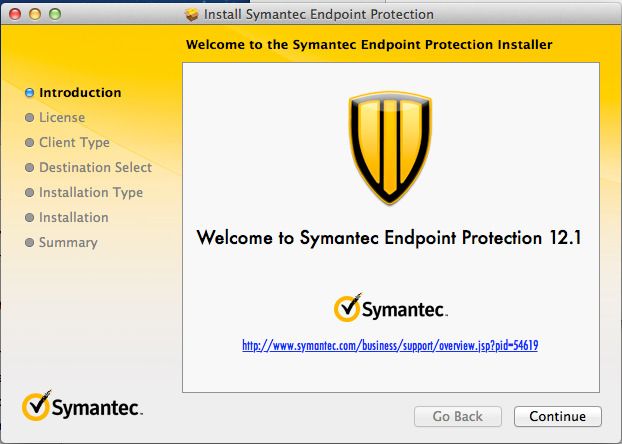
Task: Click the yellow minimize window button
Action: click(35, 14)
